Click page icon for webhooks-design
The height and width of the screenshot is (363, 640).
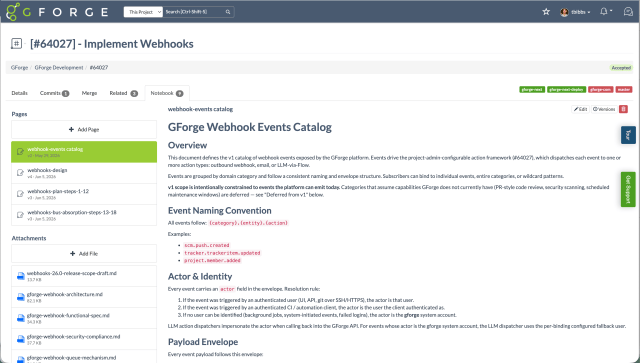[20, 173]
